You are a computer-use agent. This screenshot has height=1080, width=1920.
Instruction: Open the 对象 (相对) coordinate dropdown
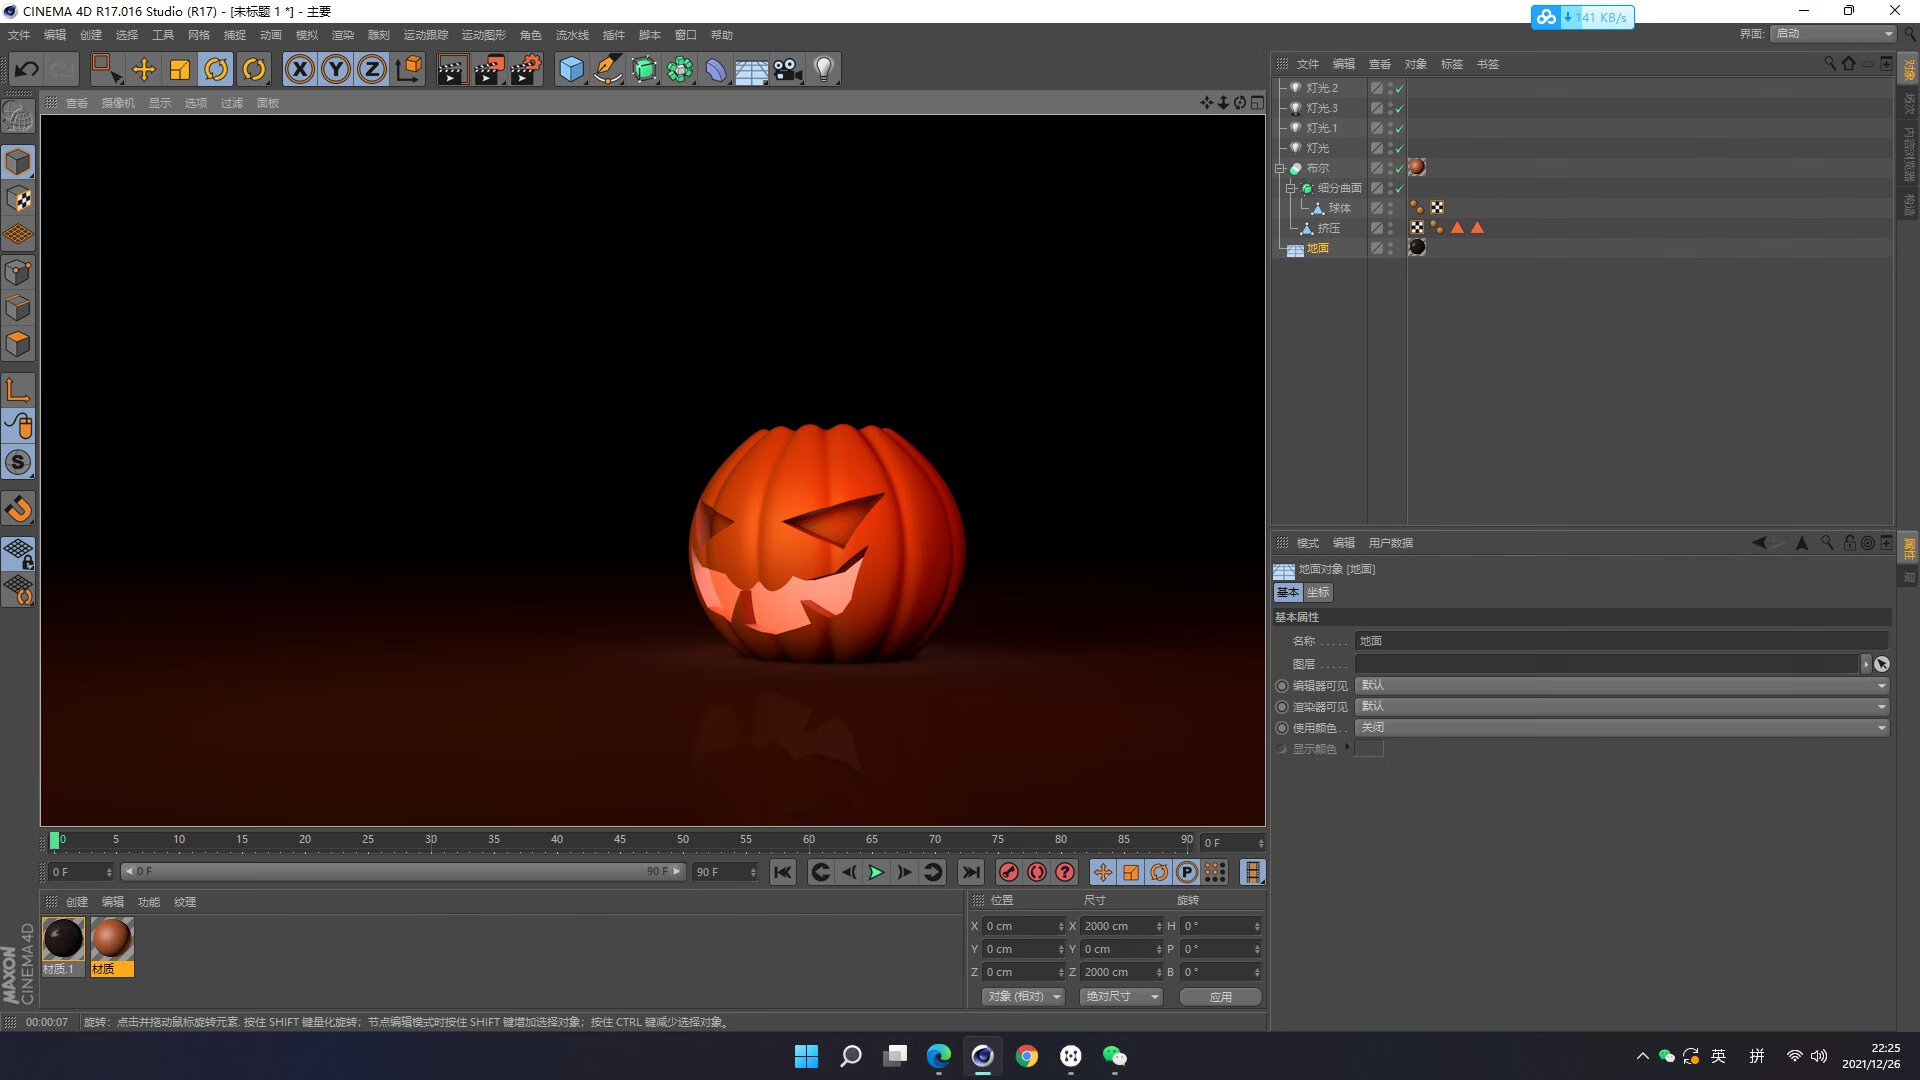1023,997
